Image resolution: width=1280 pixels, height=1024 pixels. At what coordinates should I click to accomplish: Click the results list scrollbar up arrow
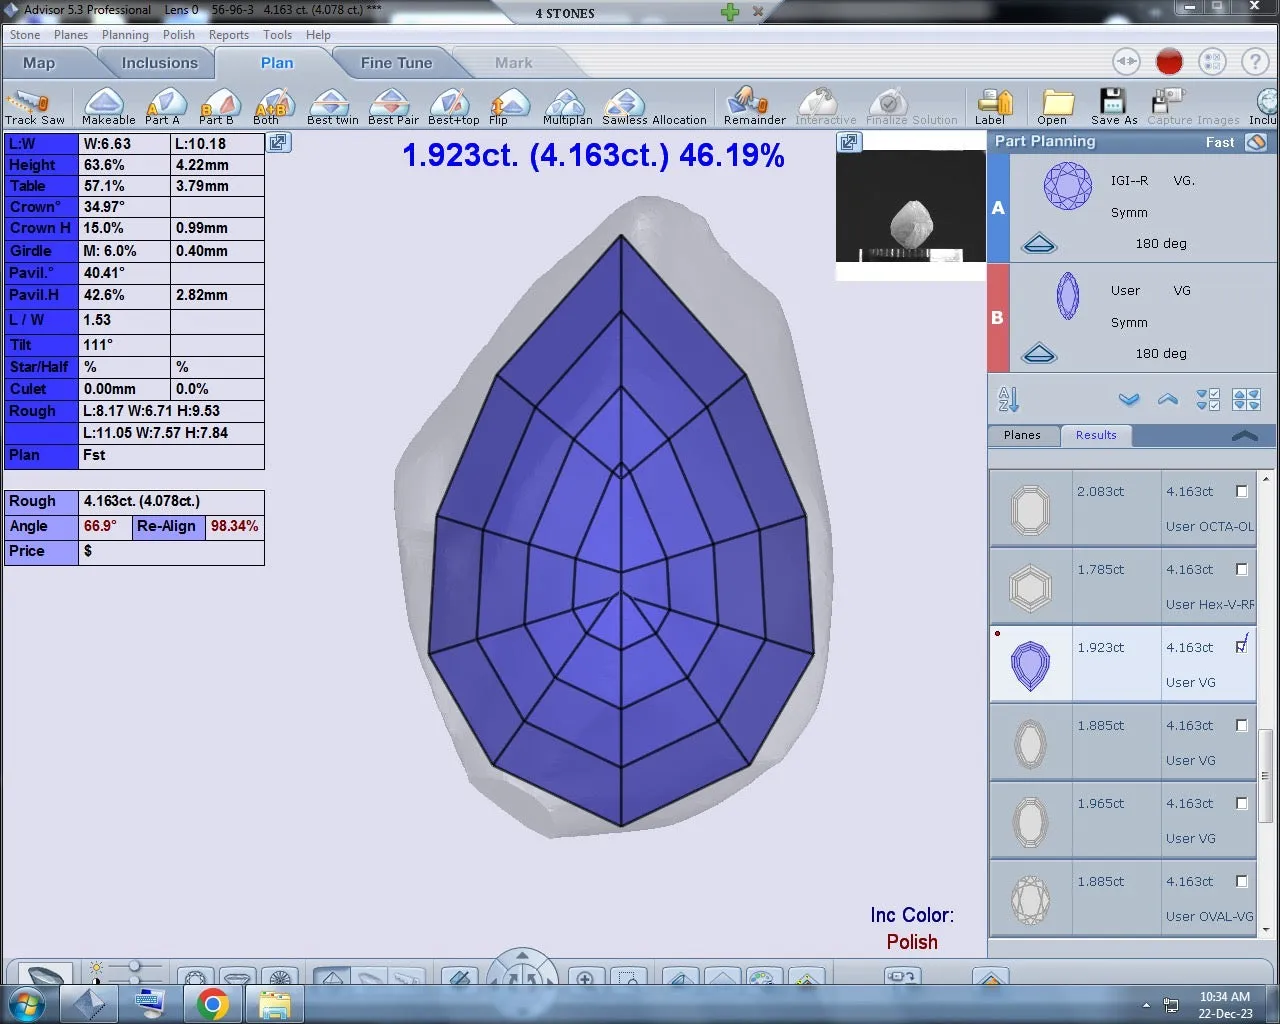(1266, 479)
